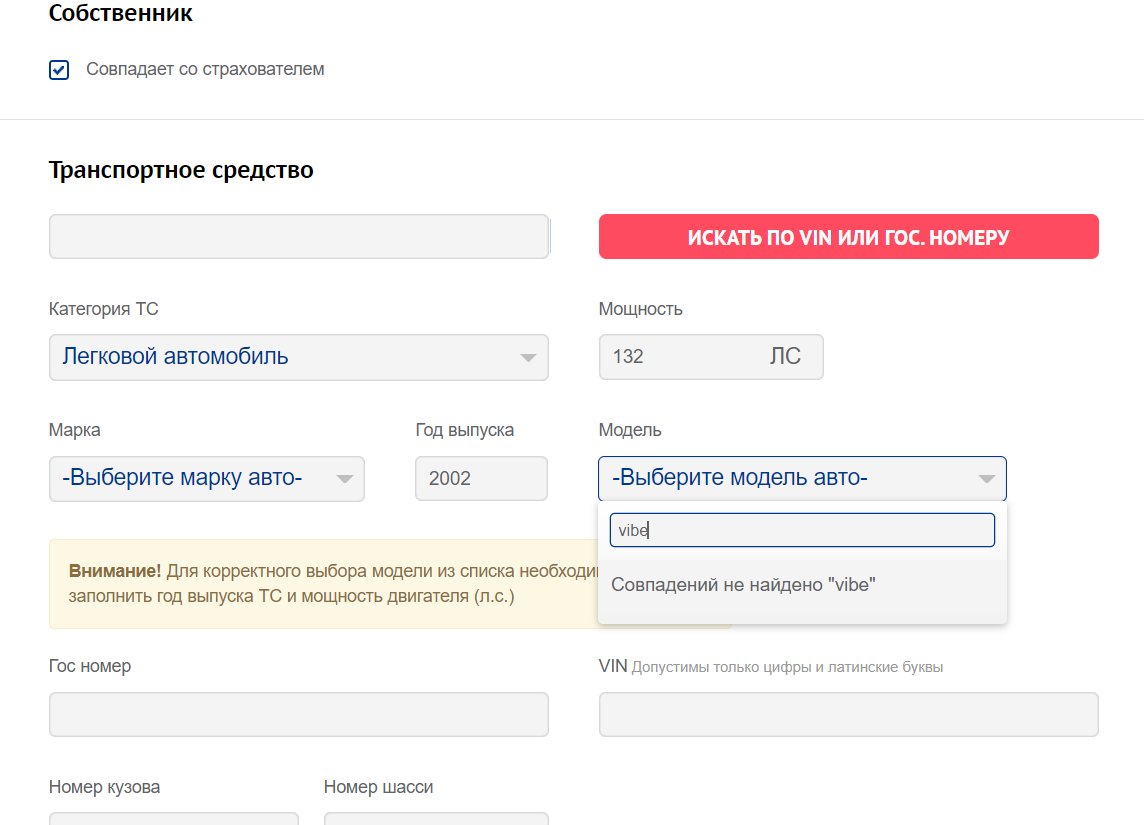Focus the empty search field beside the red button
Image resolution: width=1144 pixels, height=825 pixels.
298,237
